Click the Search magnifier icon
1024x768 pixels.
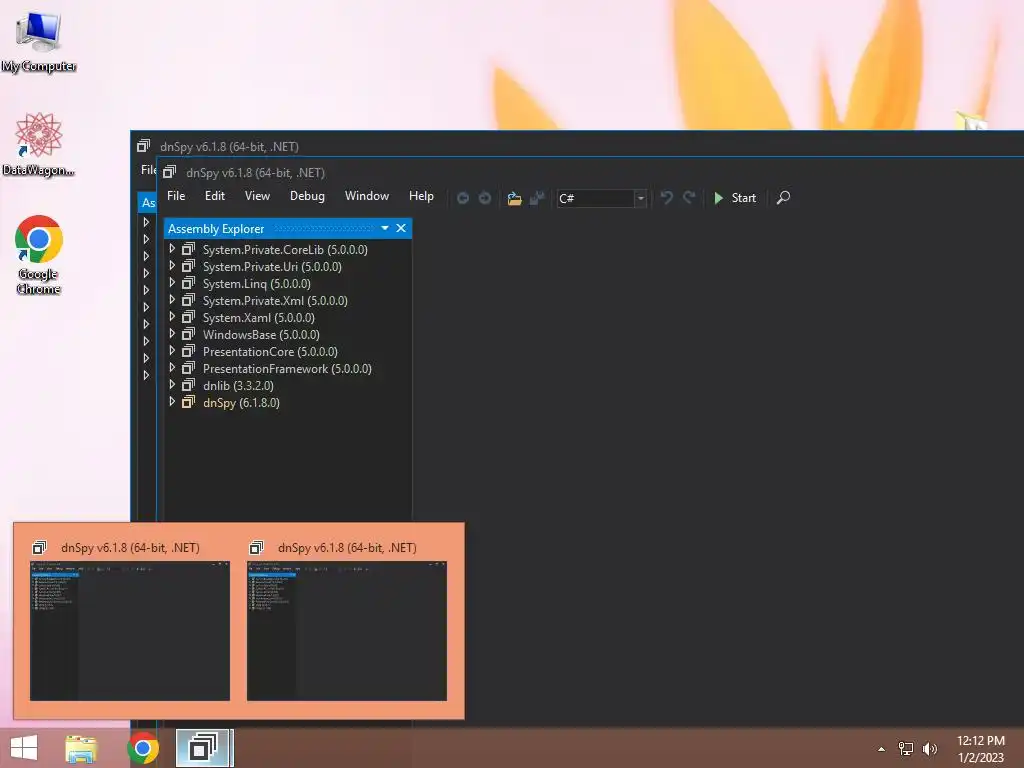[783, 198]
